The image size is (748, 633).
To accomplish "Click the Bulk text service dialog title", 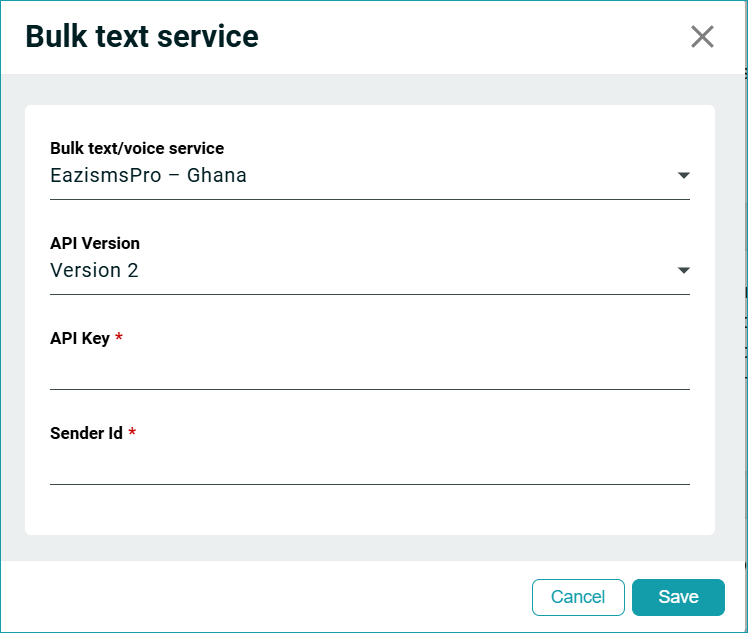I will [x=142, y=37].
